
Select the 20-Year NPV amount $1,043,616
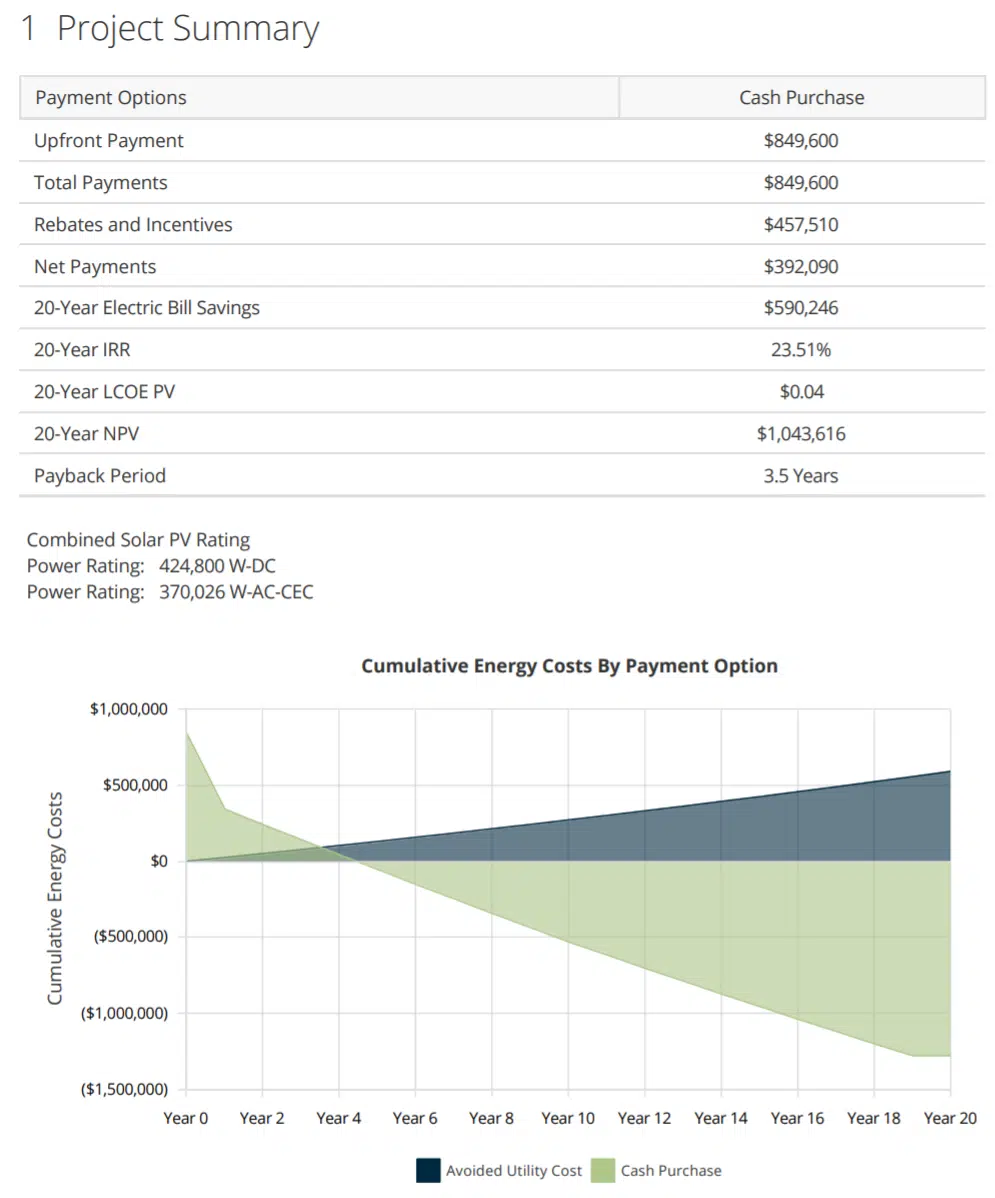tap(801, 434)
